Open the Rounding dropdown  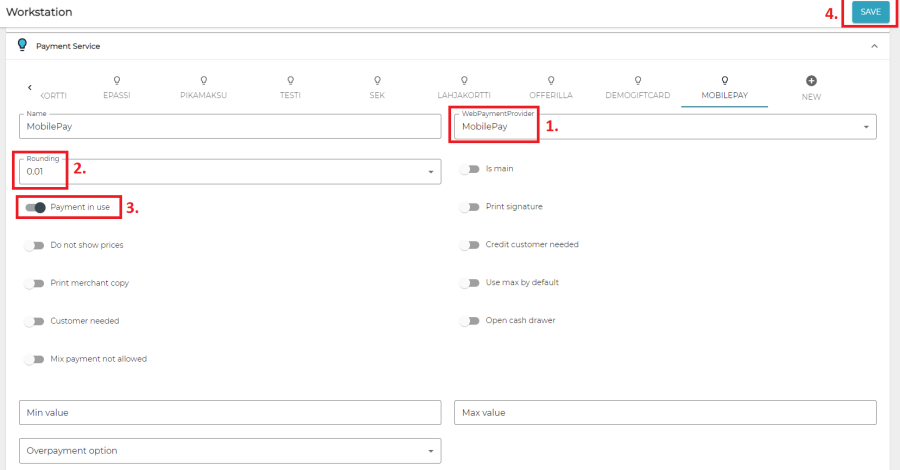click(431, 172)
